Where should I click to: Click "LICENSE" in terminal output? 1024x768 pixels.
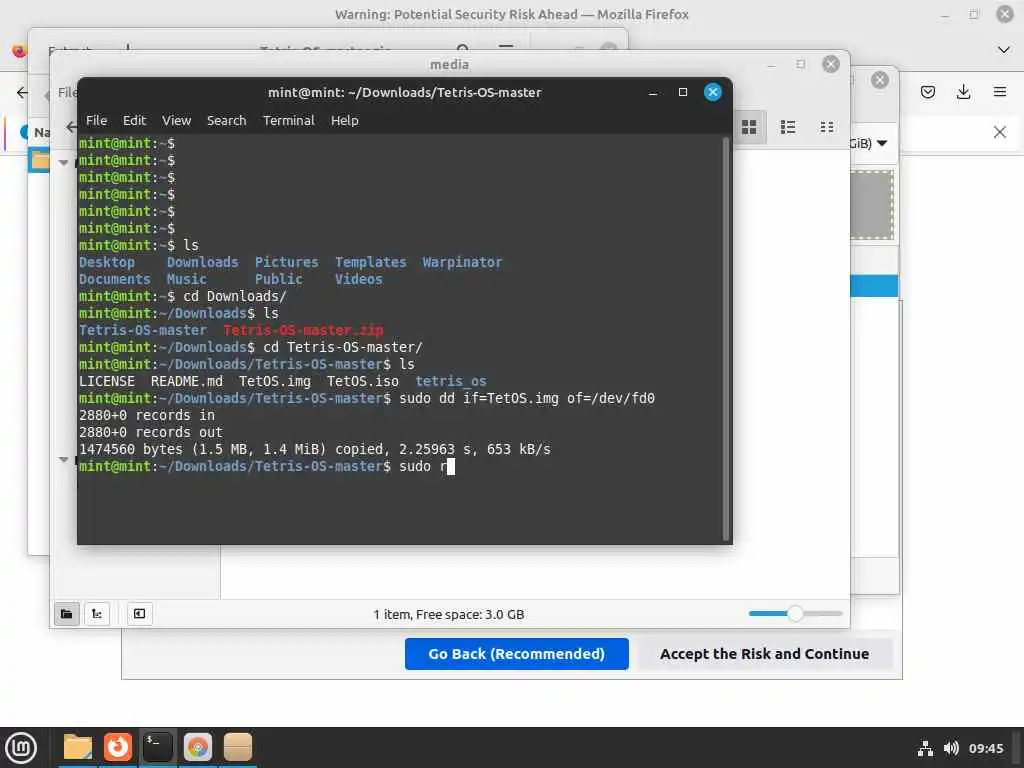point(106,381)
